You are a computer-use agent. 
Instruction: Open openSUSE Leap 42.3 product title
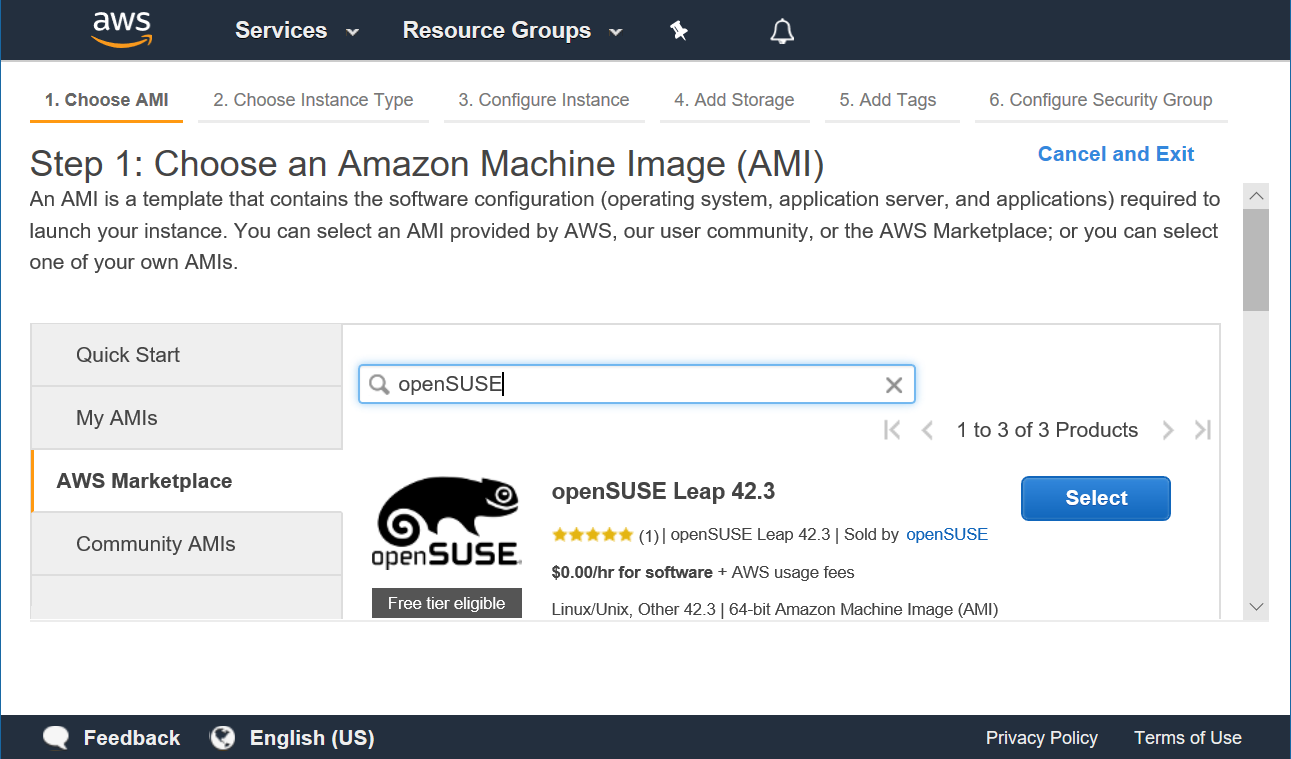tap(663, 491)
